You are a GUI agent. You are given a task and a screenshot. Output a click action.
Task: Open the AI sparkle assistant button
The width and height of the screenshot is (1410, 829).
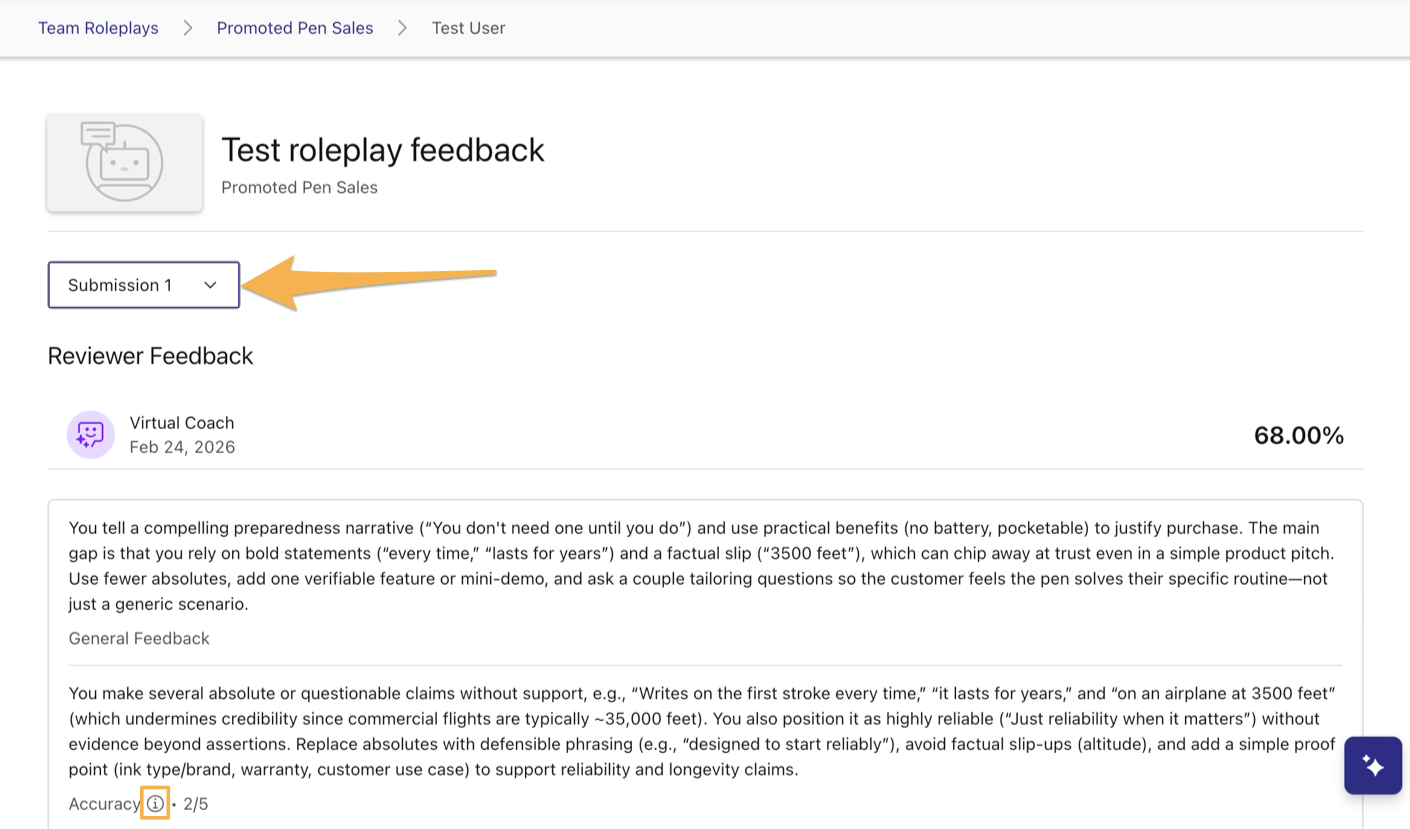(1372, 766)
